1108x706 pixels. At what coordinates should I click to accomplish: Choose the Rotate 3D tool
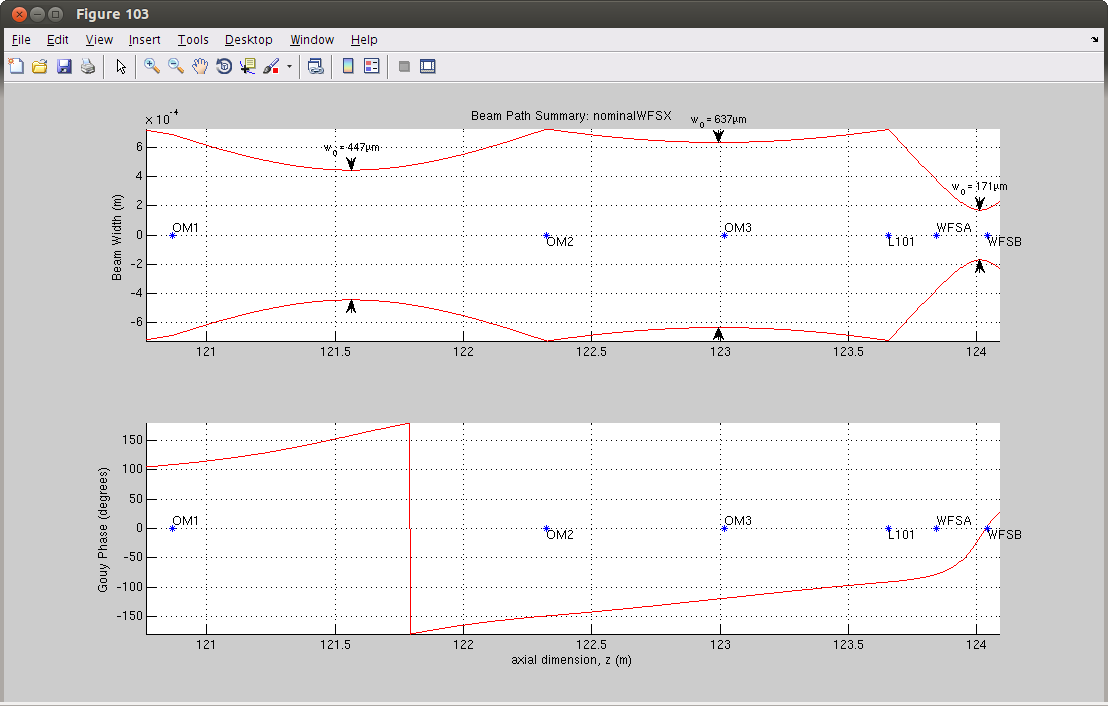[224, 66]
